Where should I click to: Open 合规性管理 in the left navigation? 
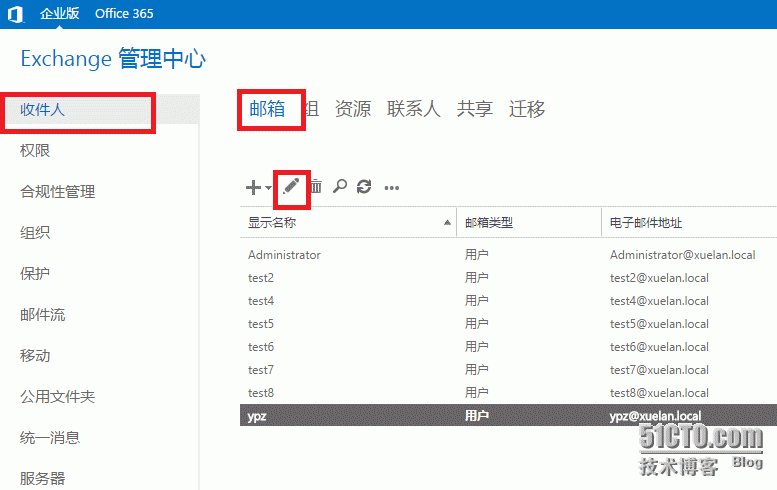57,192
